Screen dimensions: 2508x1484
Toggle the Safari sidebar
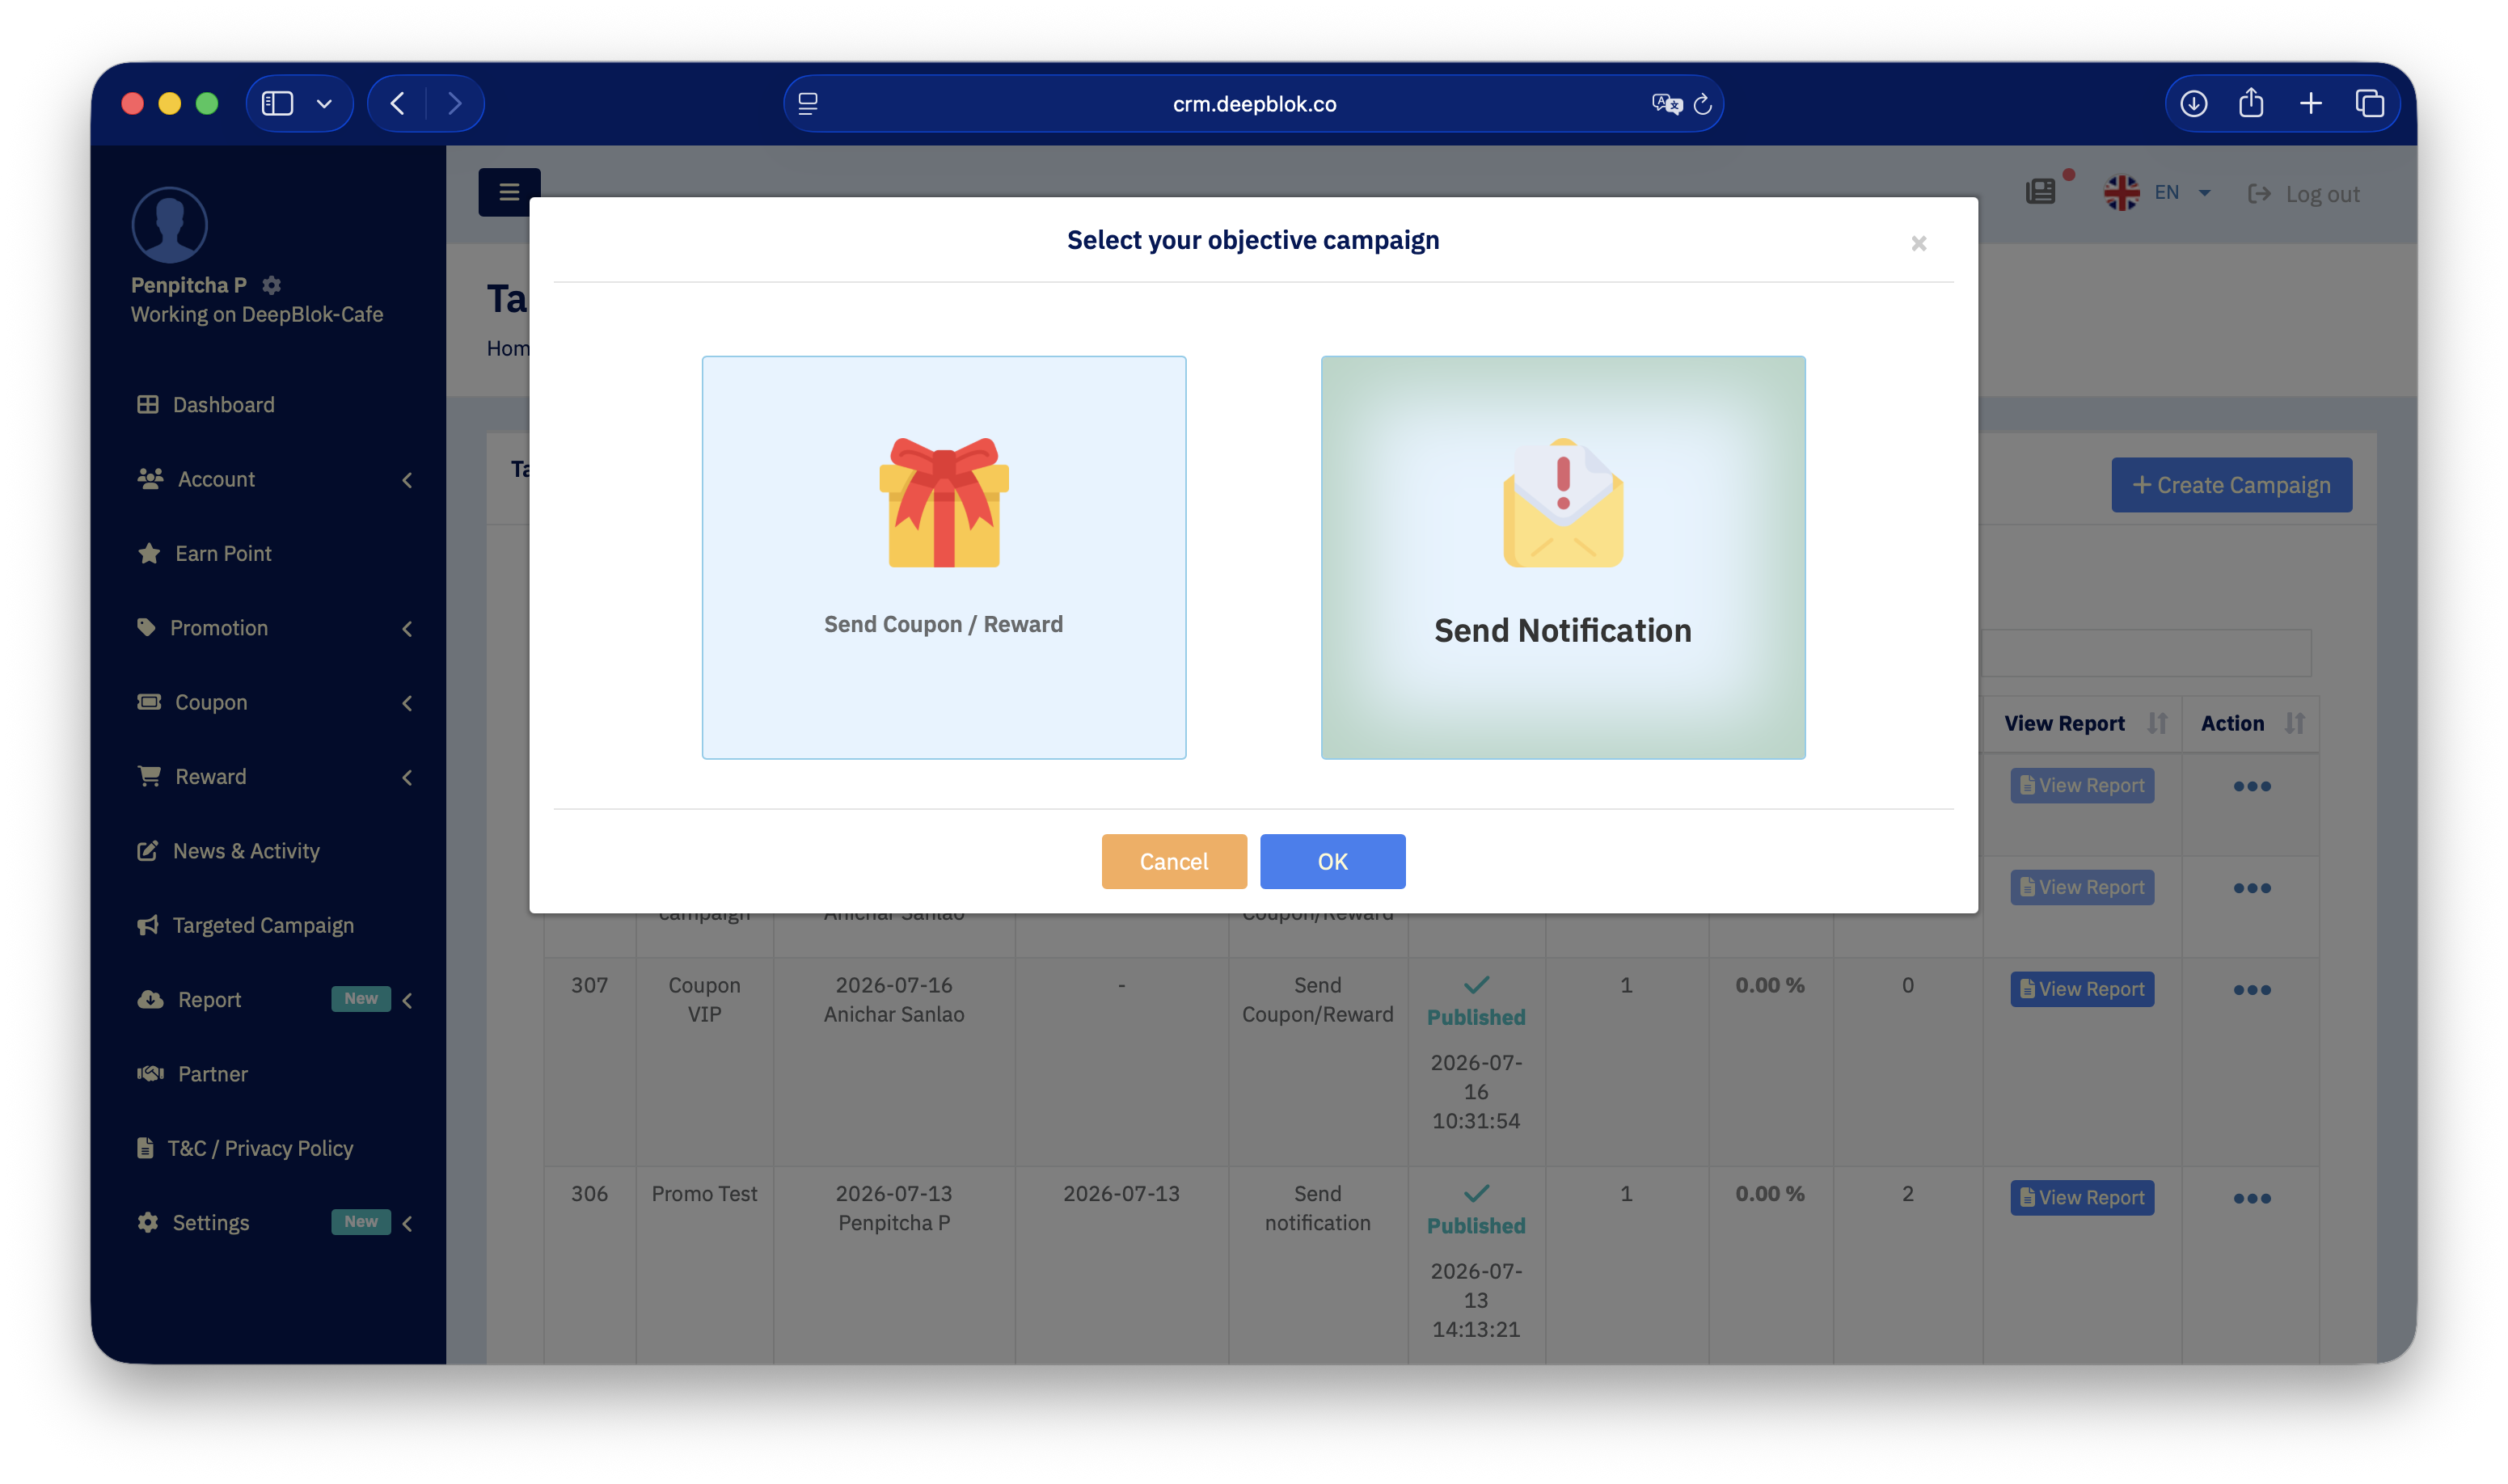pyautogui.click(x=277, y=103)
